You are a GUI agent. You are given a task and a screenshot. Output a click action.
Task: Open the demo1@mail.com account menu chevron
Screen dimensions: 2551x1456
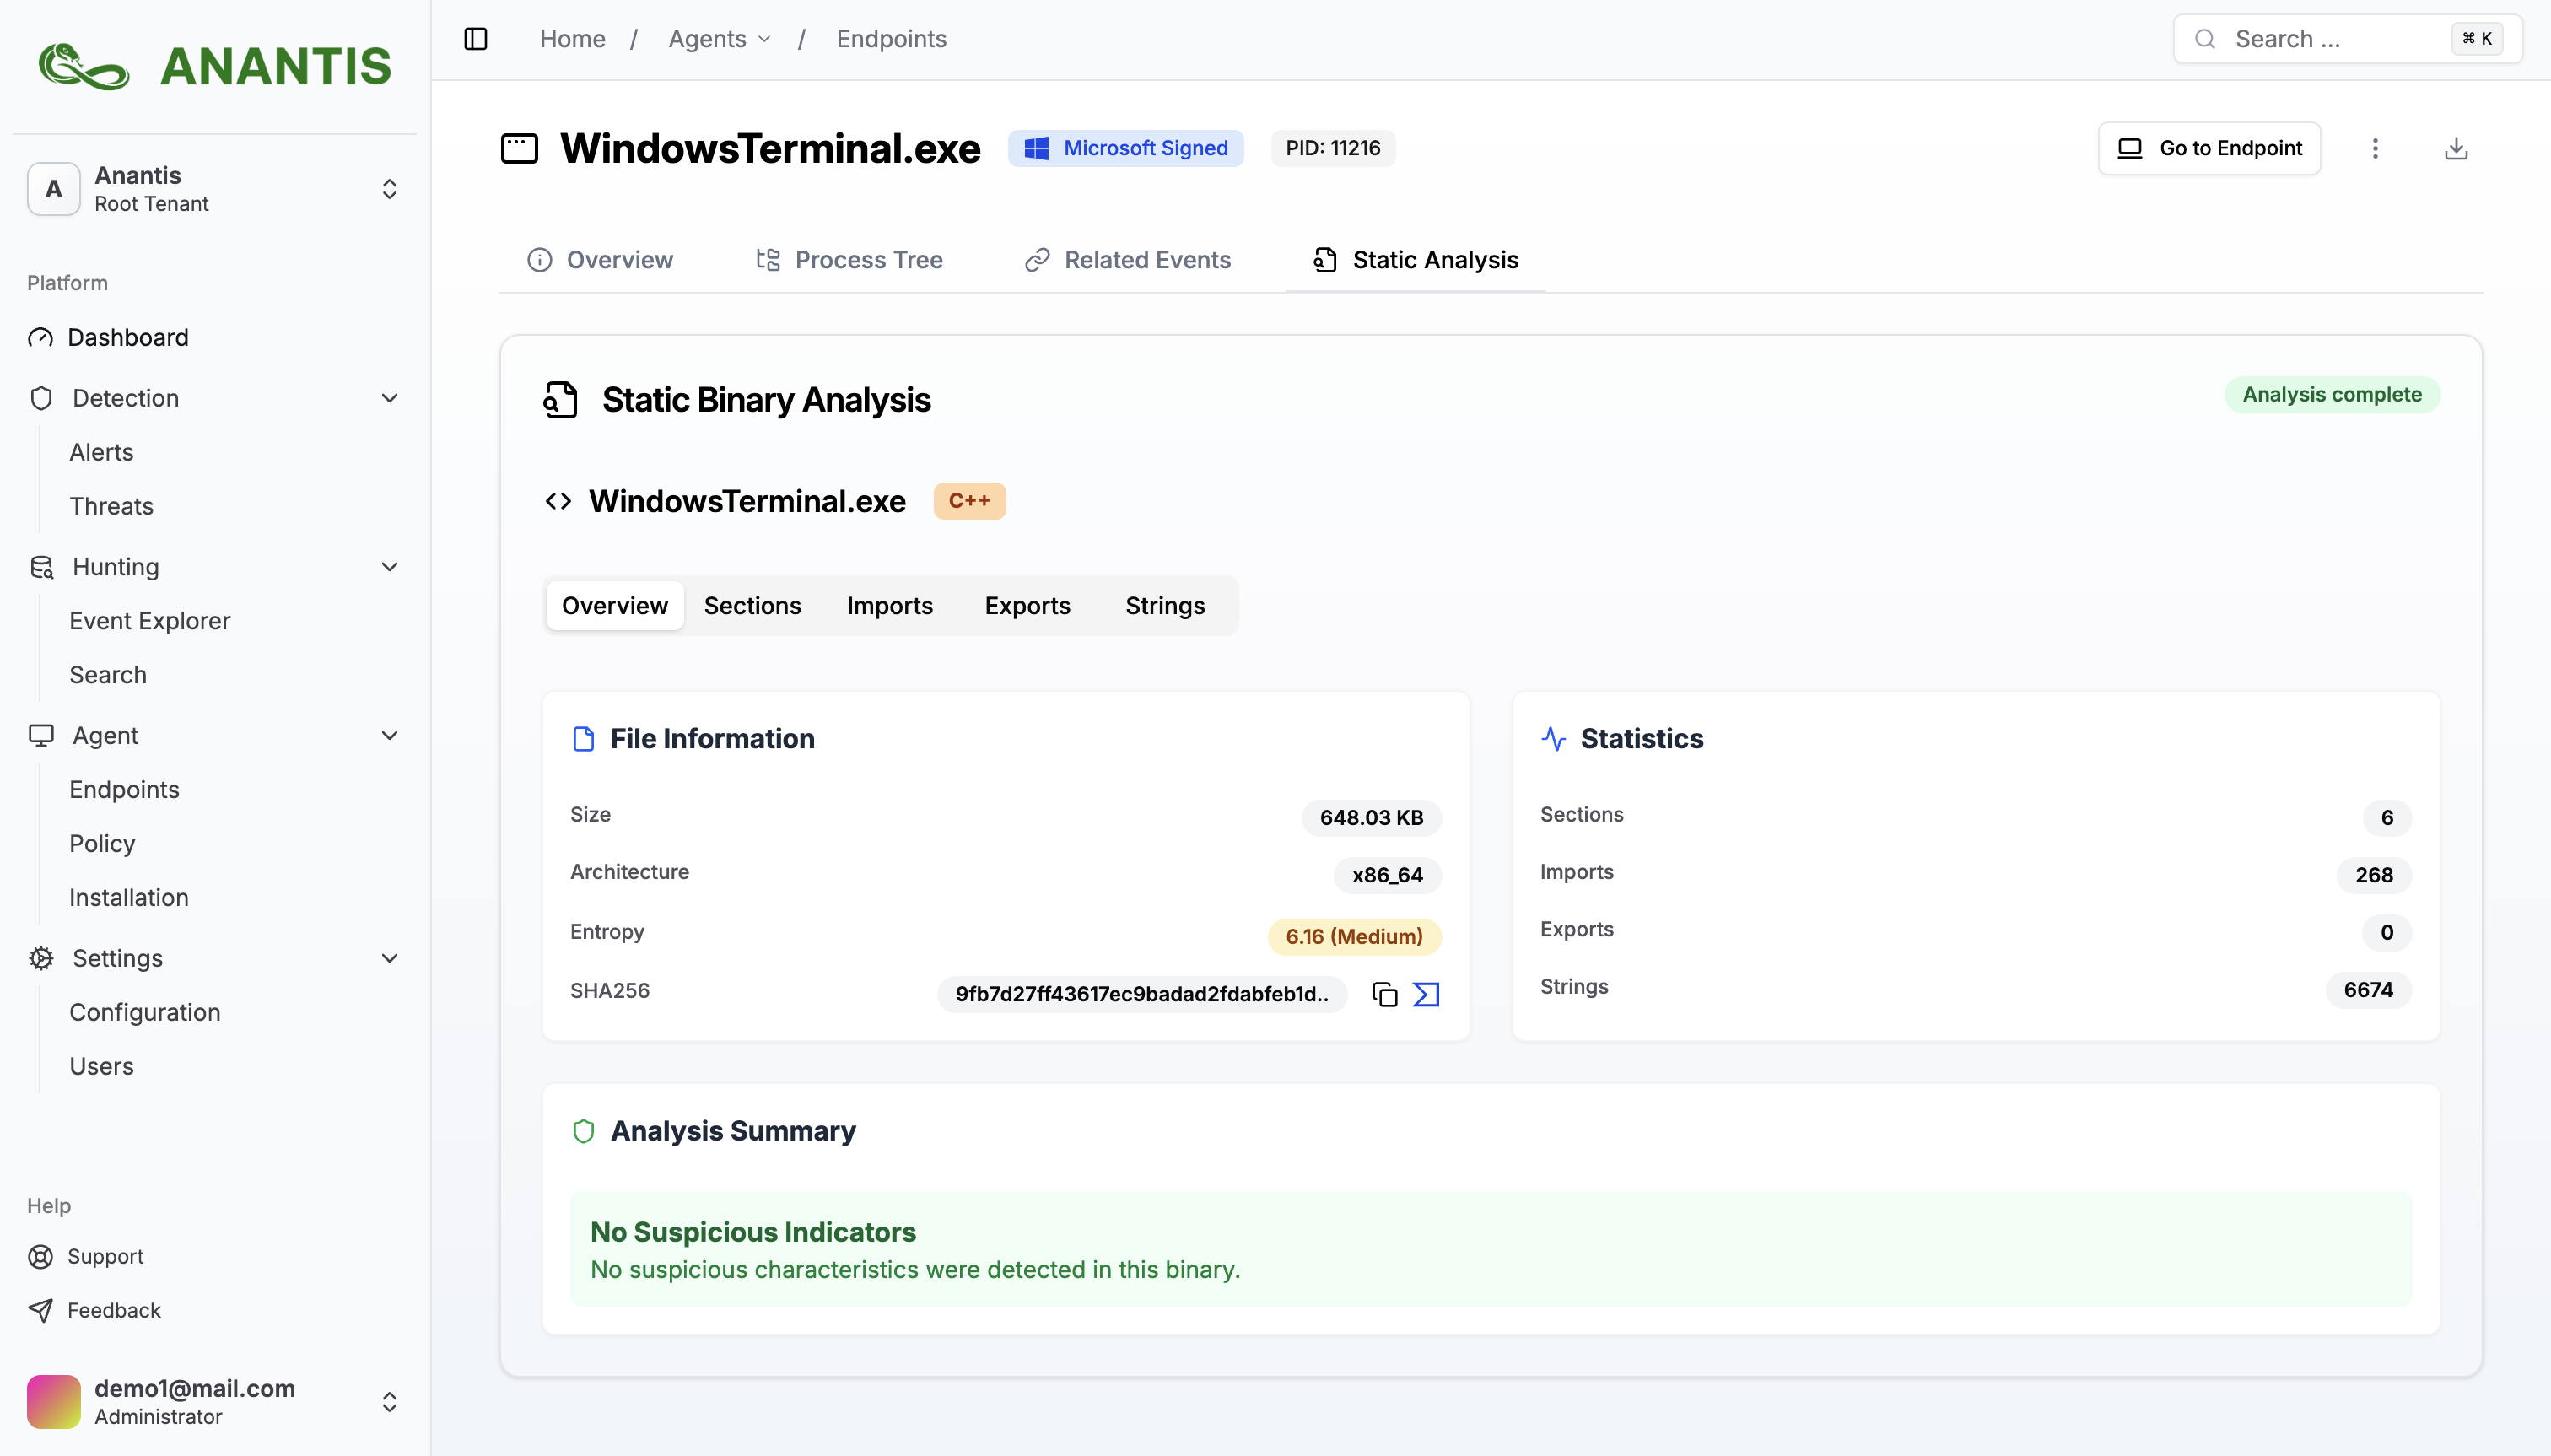[390, 1402]
